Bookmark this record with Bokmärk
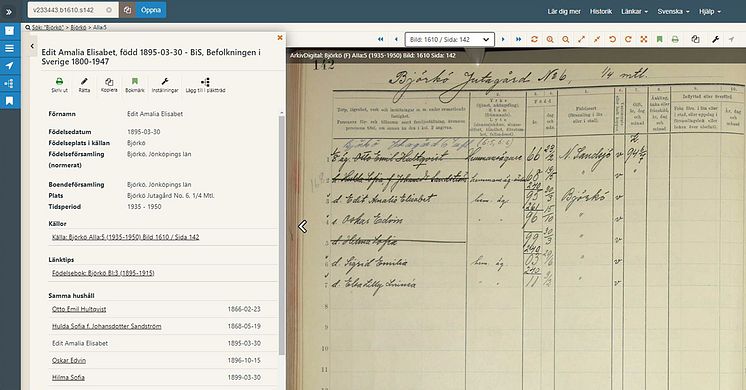Image resolution: width=746 pixels, height=390 pixels. coord(135,85)
